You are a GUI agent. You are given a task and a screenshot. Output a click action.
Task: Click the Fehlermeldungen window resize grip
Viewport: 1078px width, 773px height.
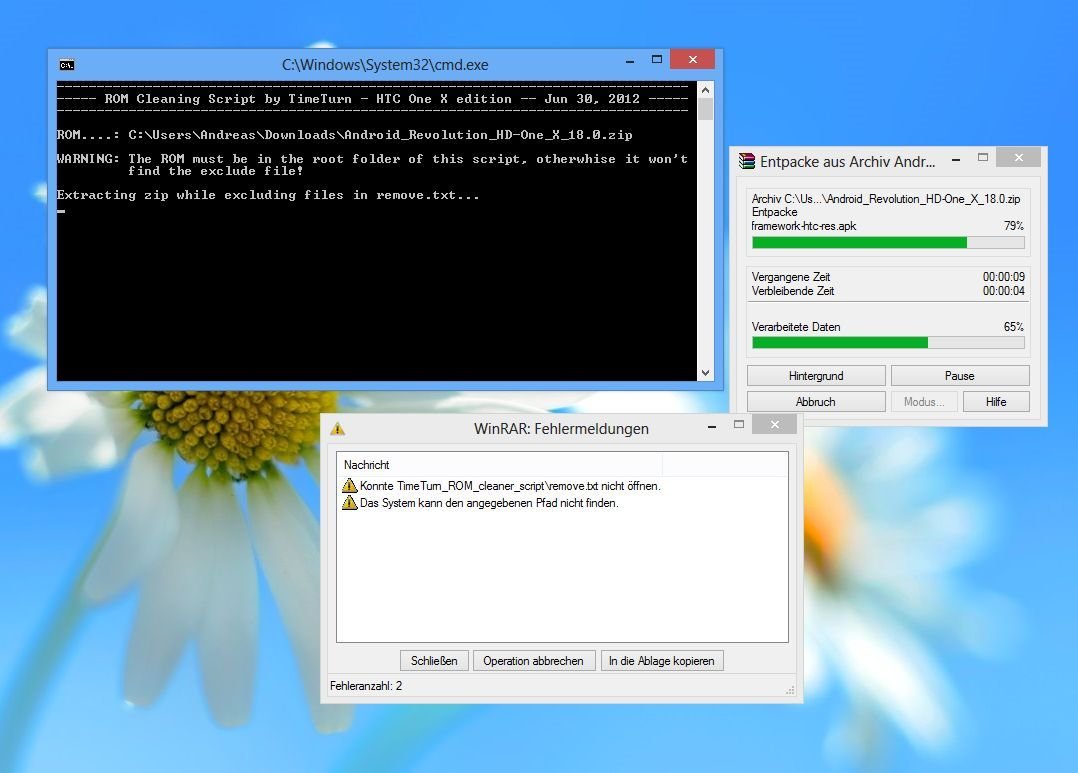point(790,690)
